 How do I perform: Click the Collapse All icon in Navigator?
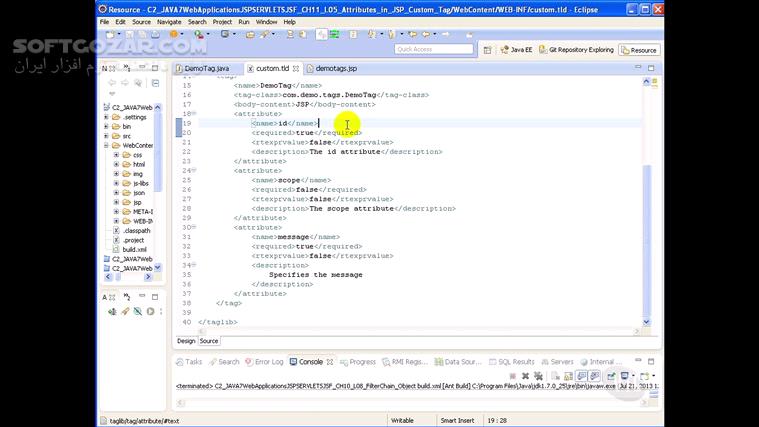155,83
